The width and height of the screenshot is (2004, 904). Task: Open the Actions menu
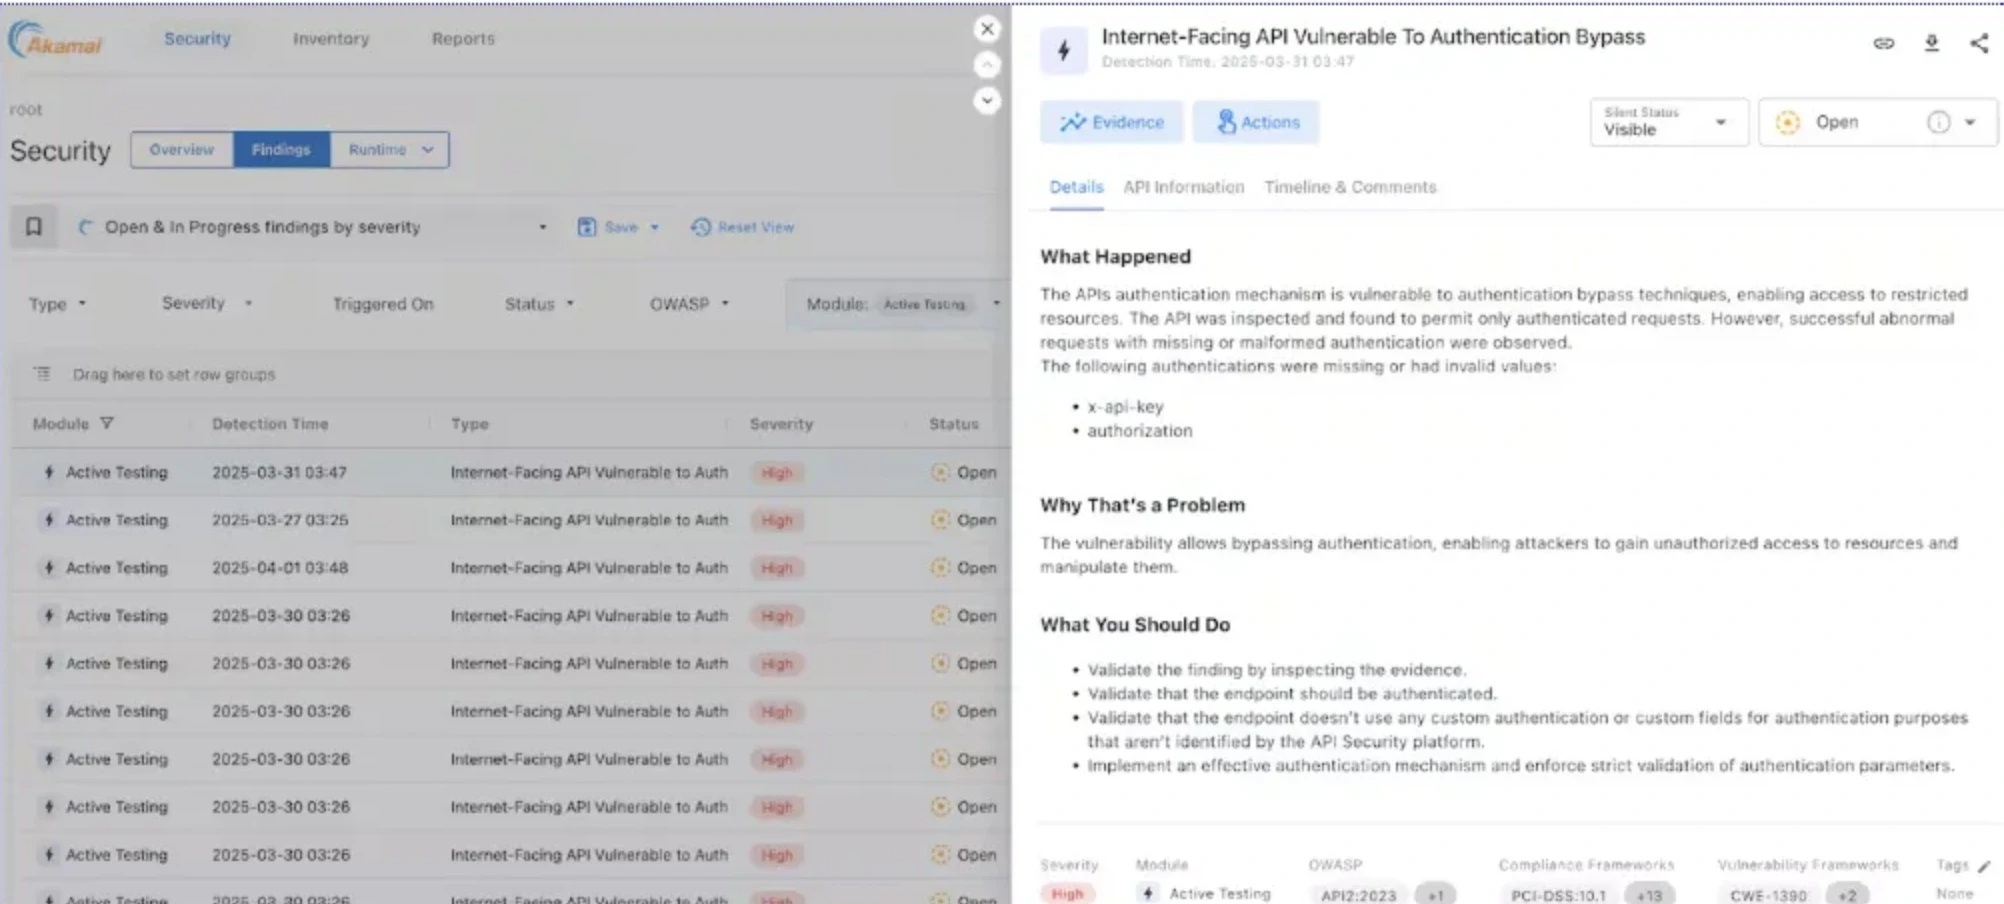coord(1256,122)
